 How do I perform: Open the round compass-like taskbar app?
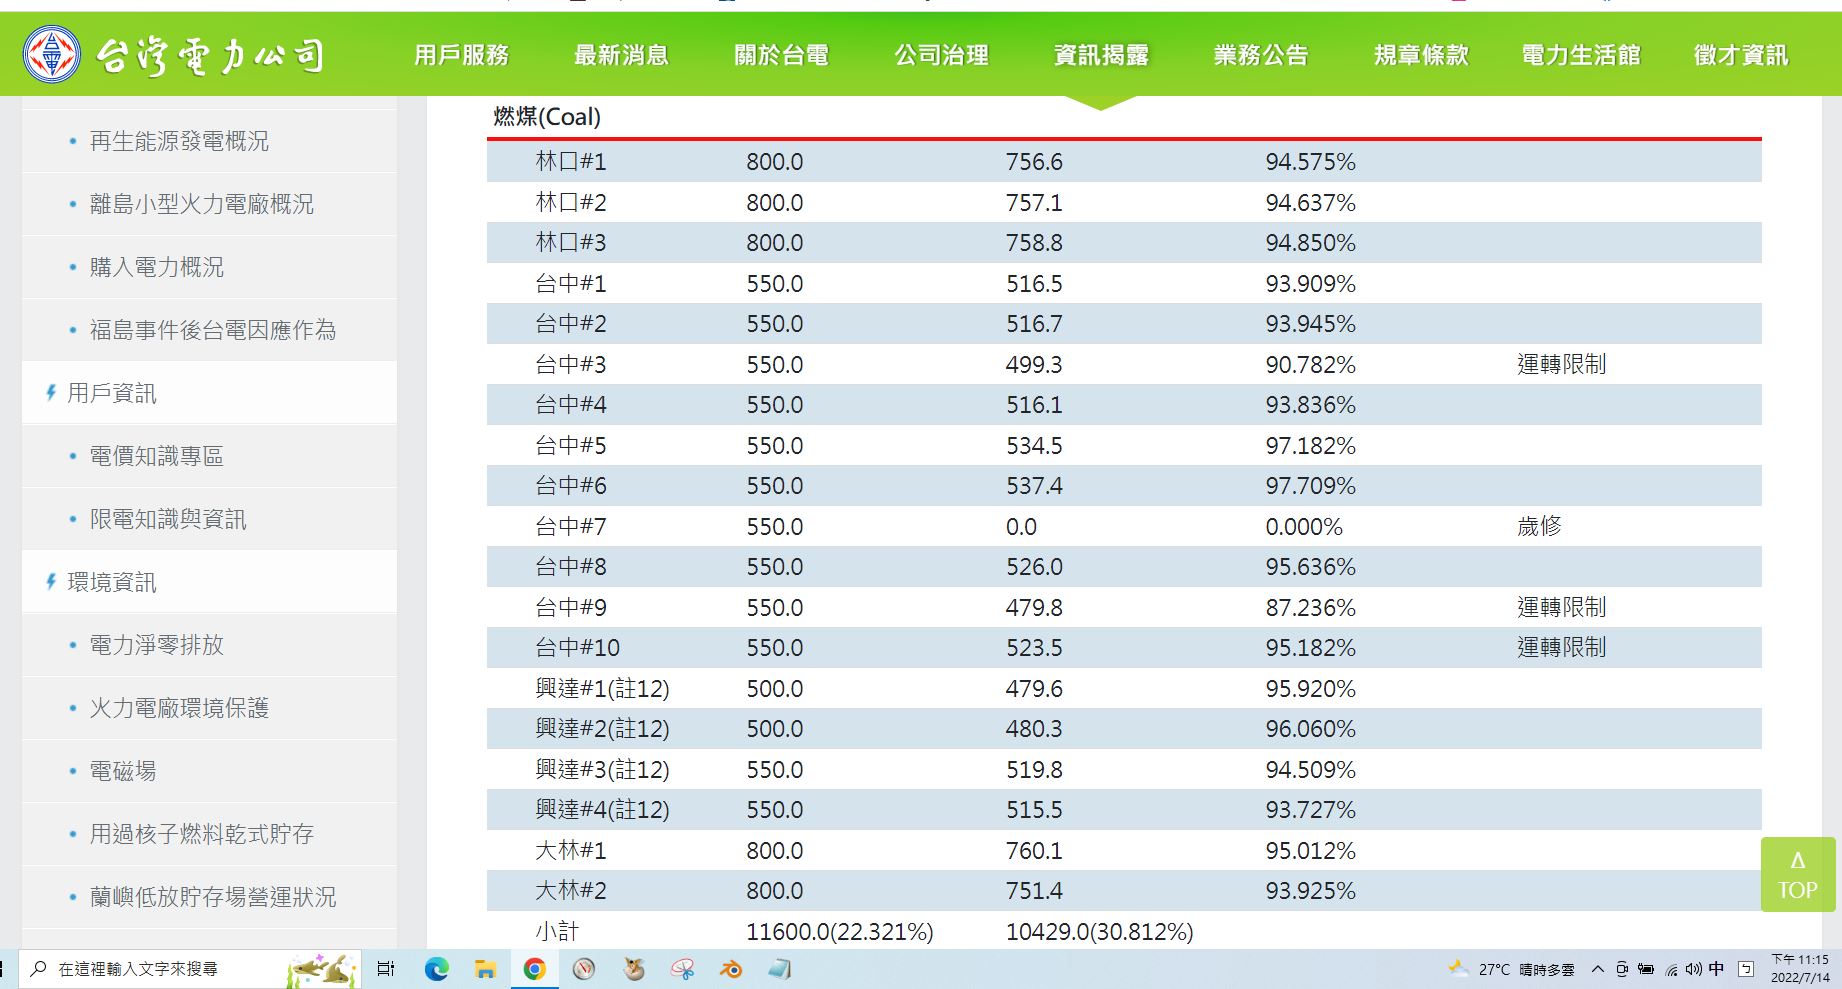(x=584, y=969)
